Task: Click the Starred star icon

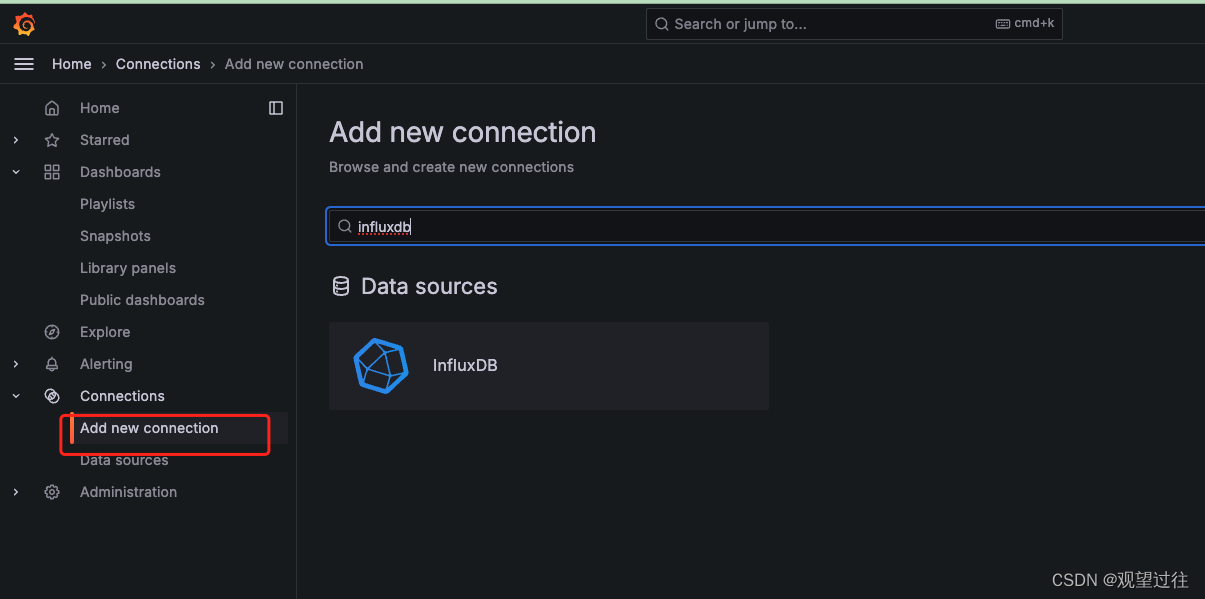Action: (52, 140)
